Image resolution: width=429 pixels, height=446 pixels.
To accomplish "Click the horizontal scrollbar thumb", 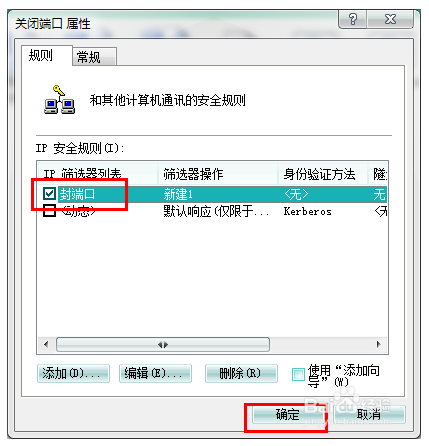I will (163, 344).
